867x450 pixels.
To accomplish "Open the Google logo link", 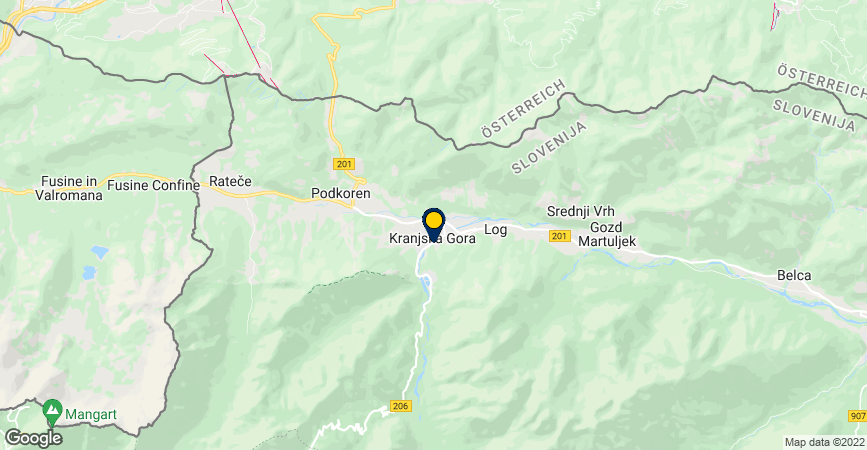I will (x=33, y=438).
